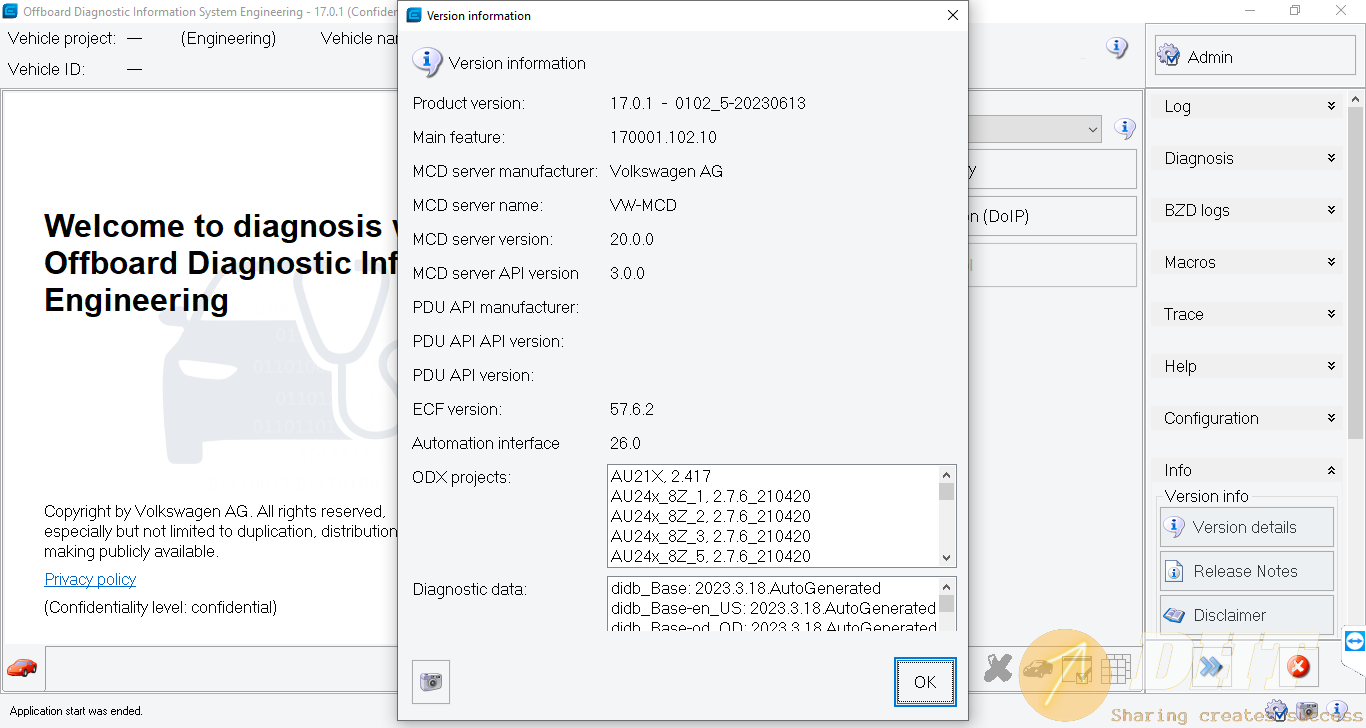Image resolution: width=1366 pixels, height=728 pixels.
Task: Open Release Notes from Version info
Action: [x=1246, y=571]
